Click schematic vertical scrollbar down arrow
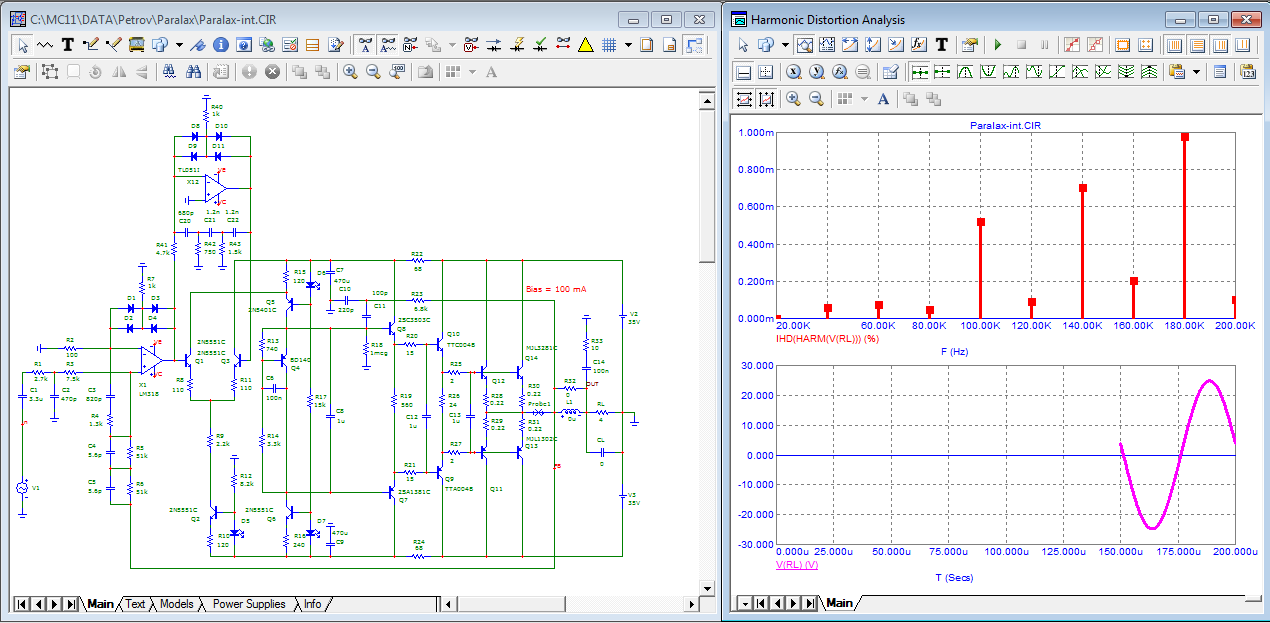This screenshot has height=623, width=1270. coord(707,587)
